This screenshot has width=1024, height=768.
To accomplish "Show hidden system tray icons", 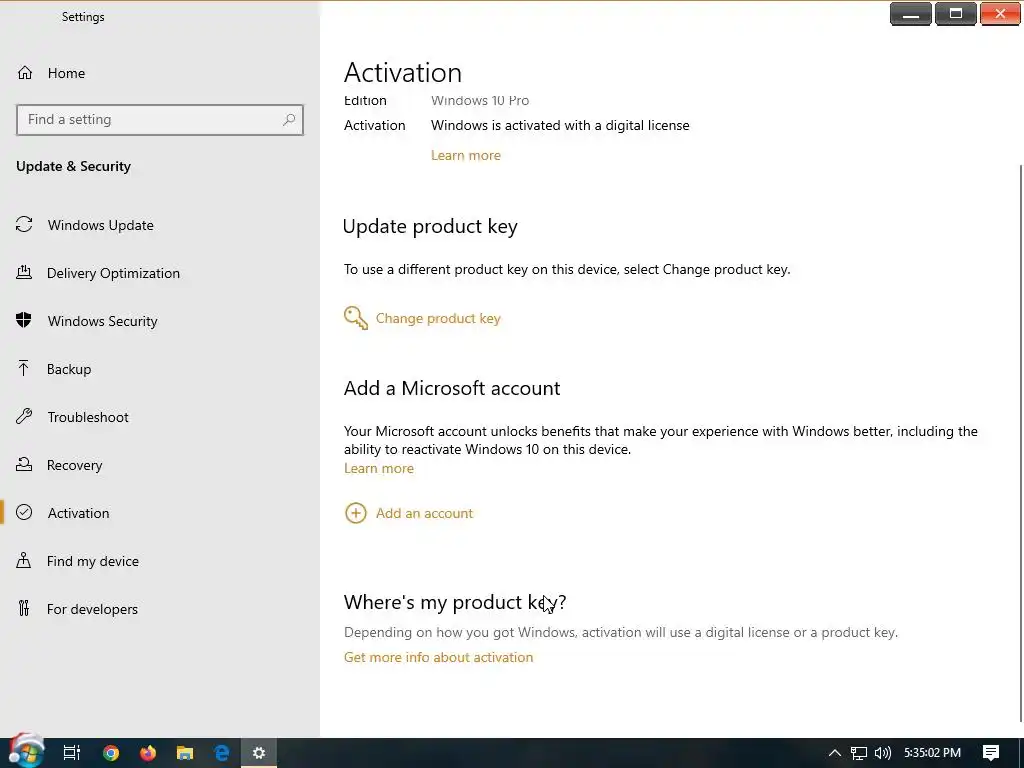I will point(834,753).
